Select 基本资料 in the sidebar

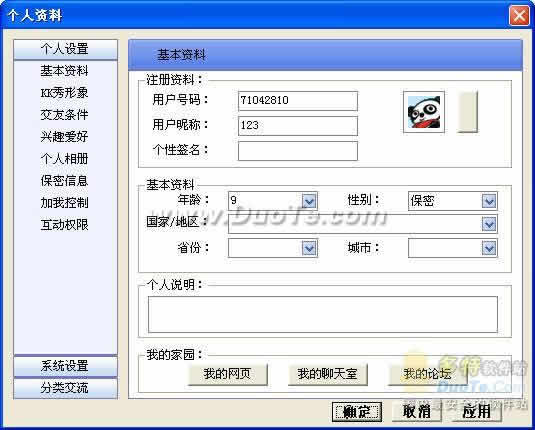(x=64, y=71)
